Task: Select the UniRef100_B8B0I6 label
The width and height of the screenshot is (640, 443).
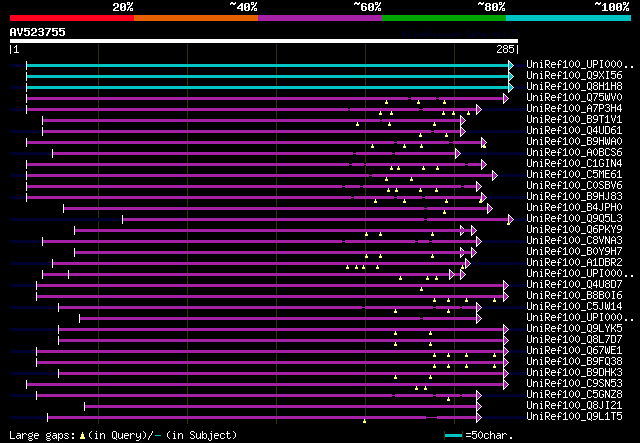Action: [x=574, y=296]
